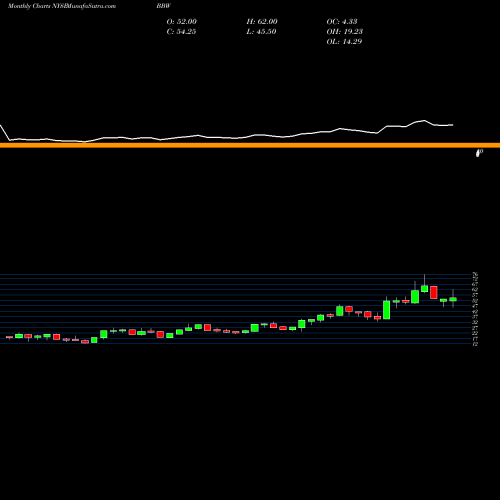Select the high value H: 62.00
Viewport: 500px width, 500px height.
pyautogui.click(x=262, y=21)
